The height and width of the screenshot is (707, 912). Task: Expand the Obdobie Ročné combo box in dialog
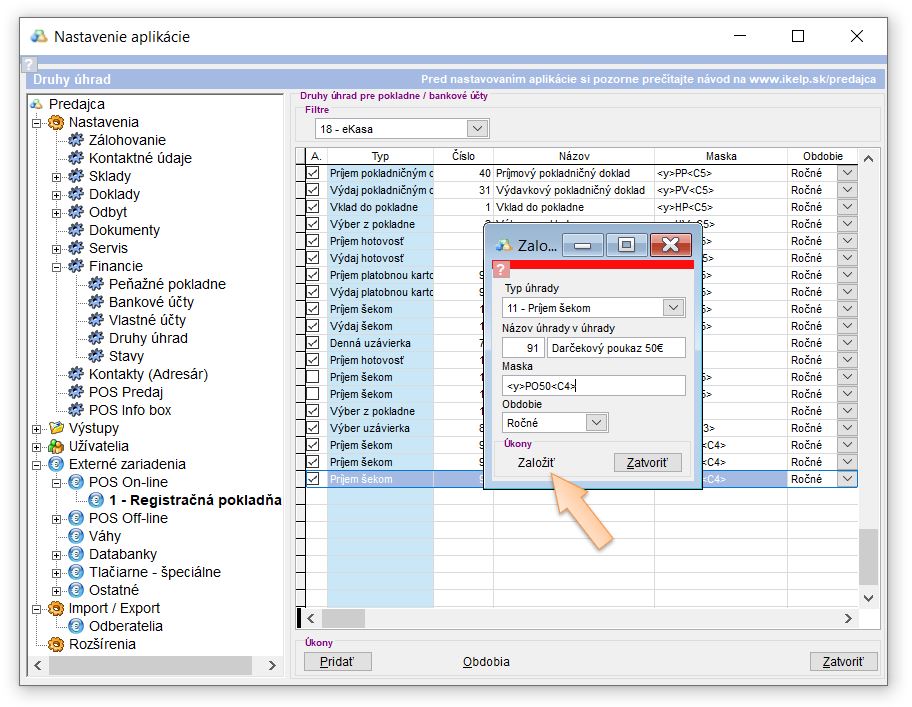coord(596,423)
